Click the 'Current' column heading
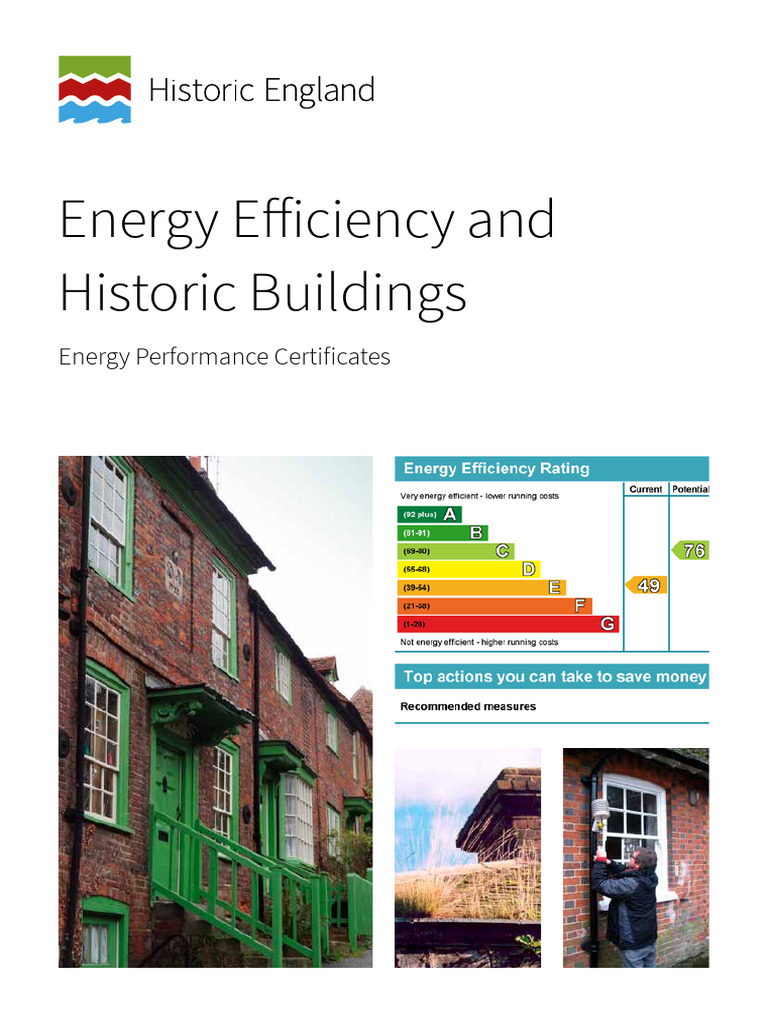Viewport: 768px width, 1024px height. pos(645,489)
